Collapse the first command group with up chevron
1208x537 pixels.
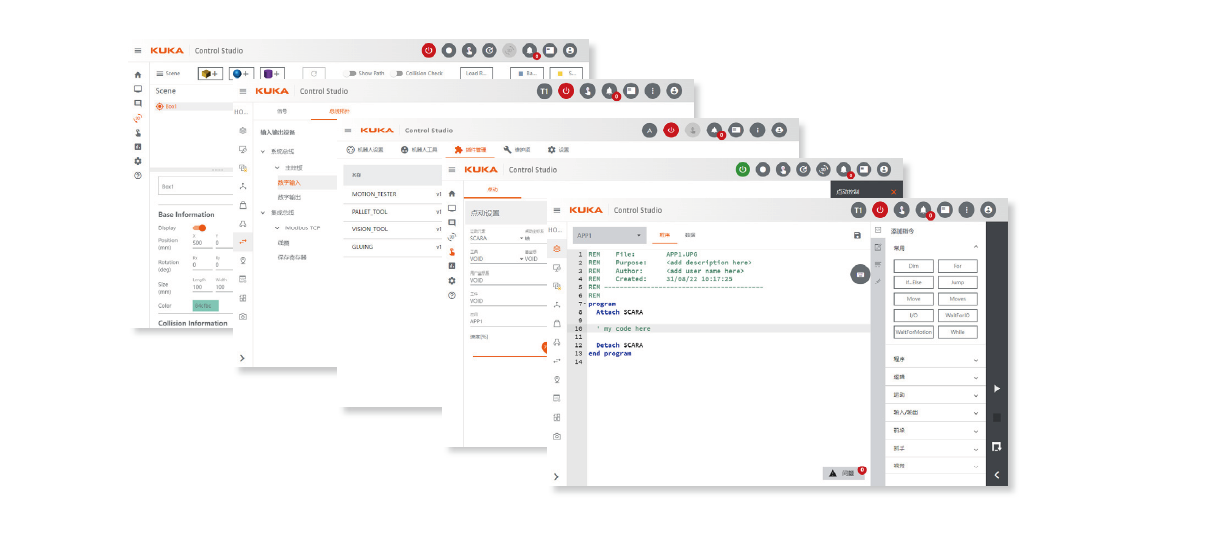click(976, 246)
